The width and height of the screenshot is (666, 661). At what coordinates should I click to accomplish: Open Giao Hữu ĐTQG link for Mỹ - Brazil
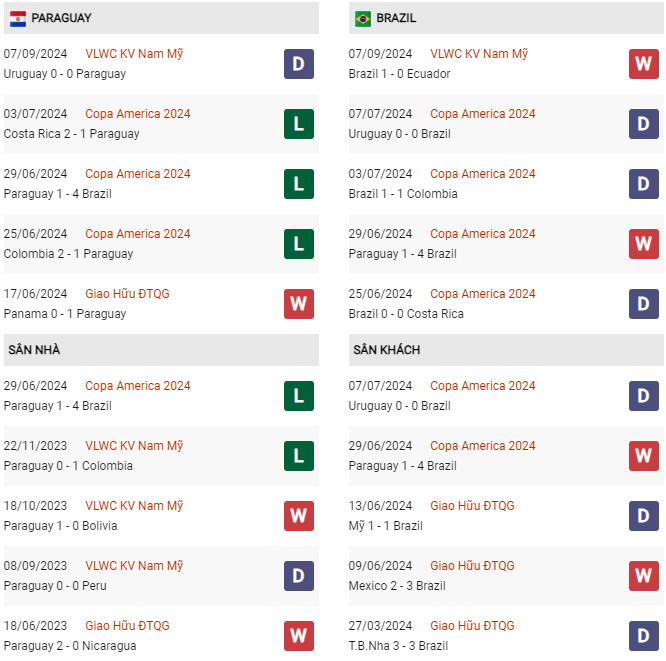pos(472,506)
